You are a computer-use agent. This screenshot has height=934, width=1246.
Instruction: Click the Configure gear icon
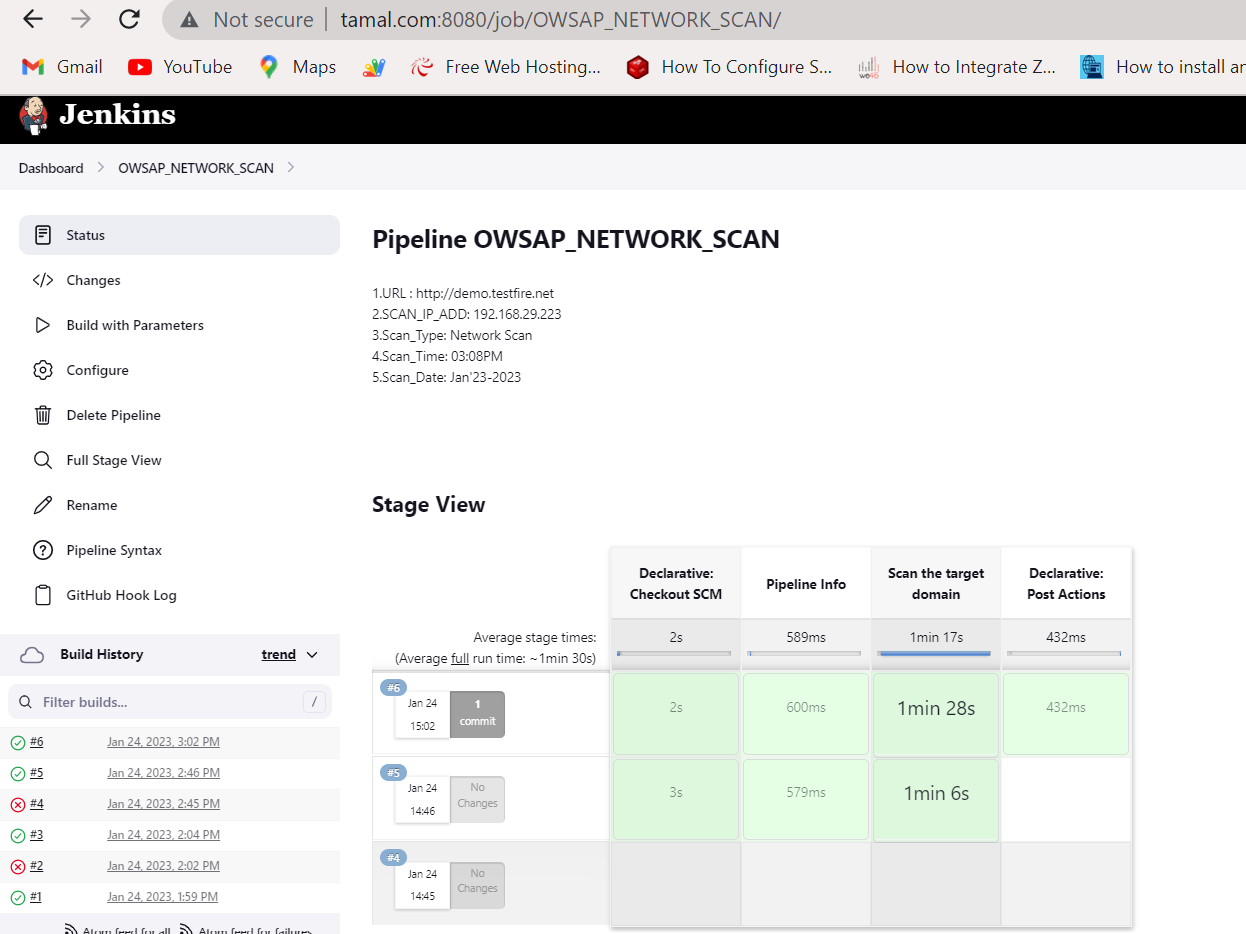click(42, 370)
